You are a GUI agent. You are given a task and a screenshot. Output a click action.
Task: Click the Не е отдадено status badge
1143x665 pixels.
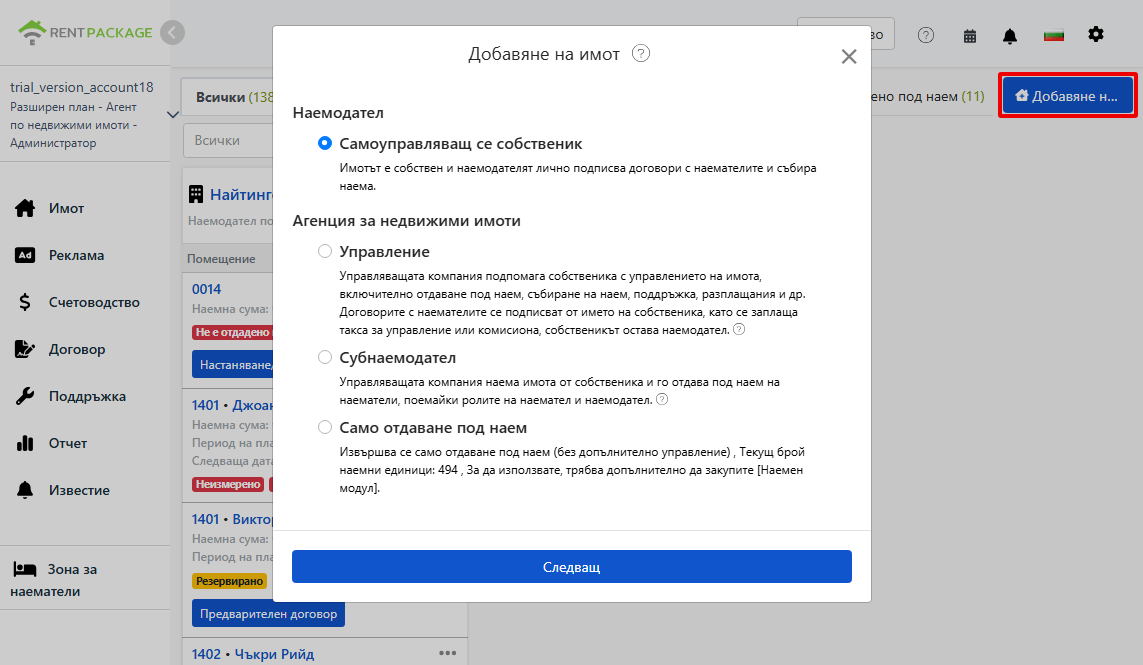(x=233, y=332)
